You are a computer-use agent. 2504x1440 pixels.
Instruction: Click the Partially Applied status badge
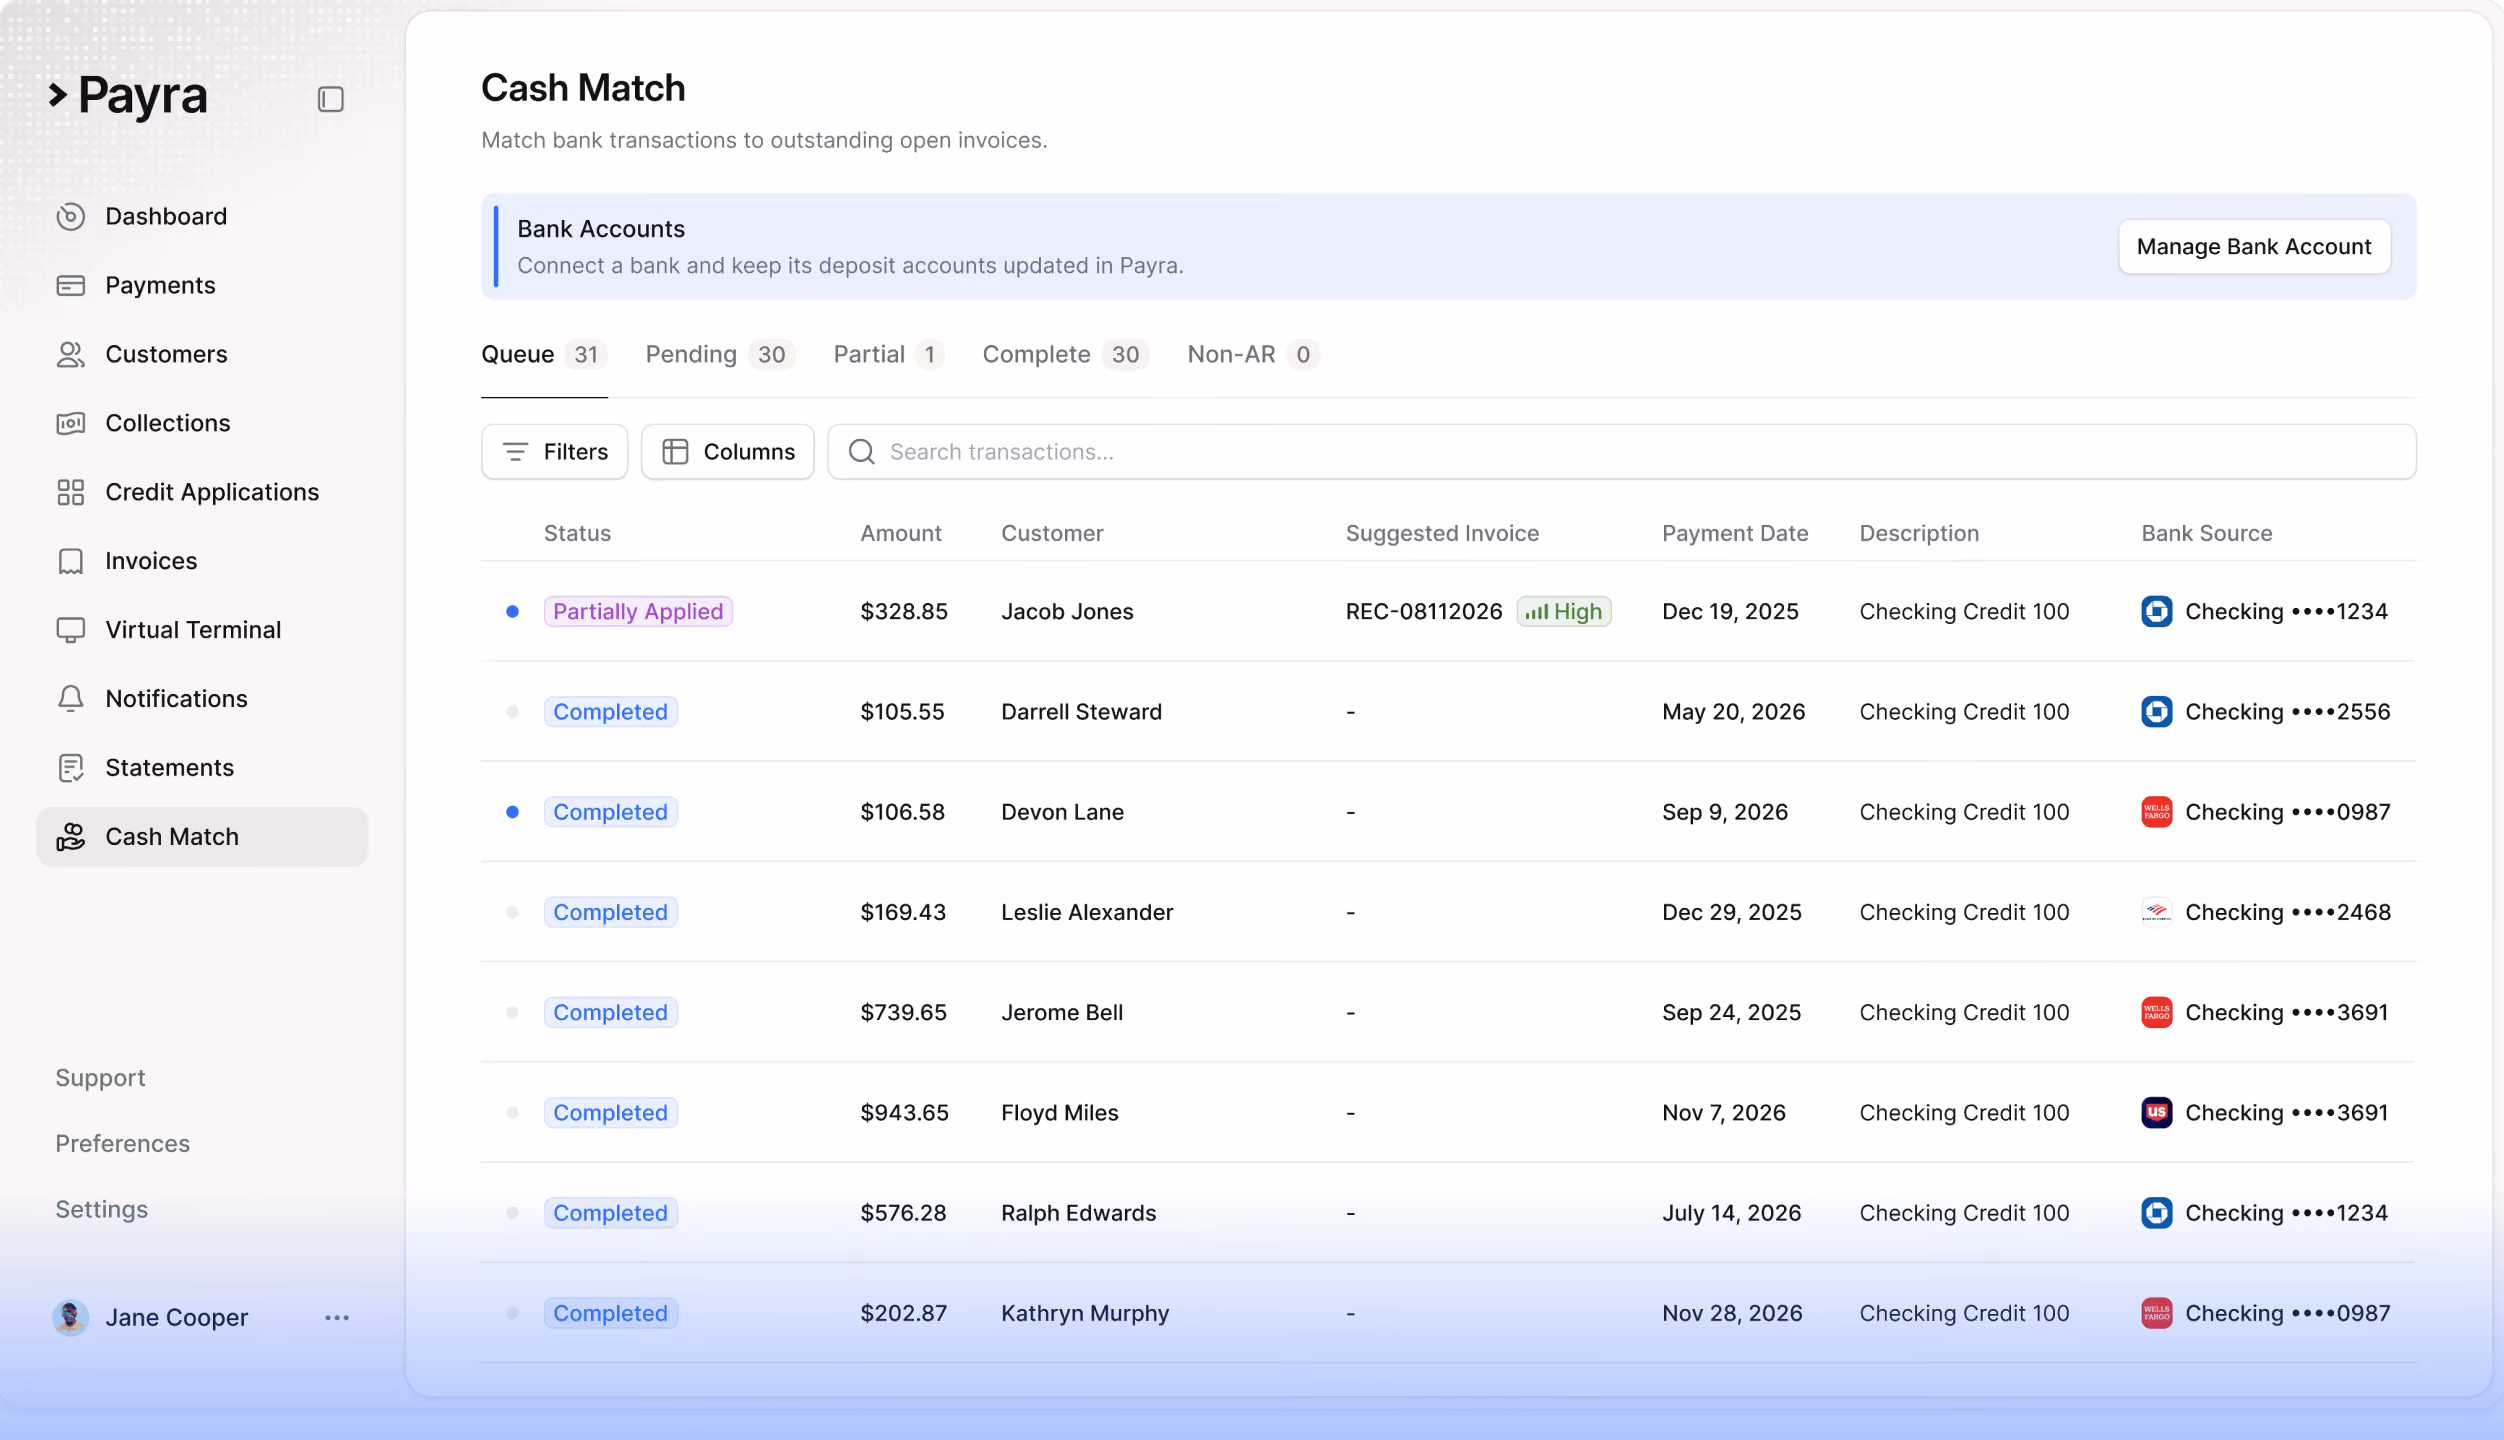638,611
